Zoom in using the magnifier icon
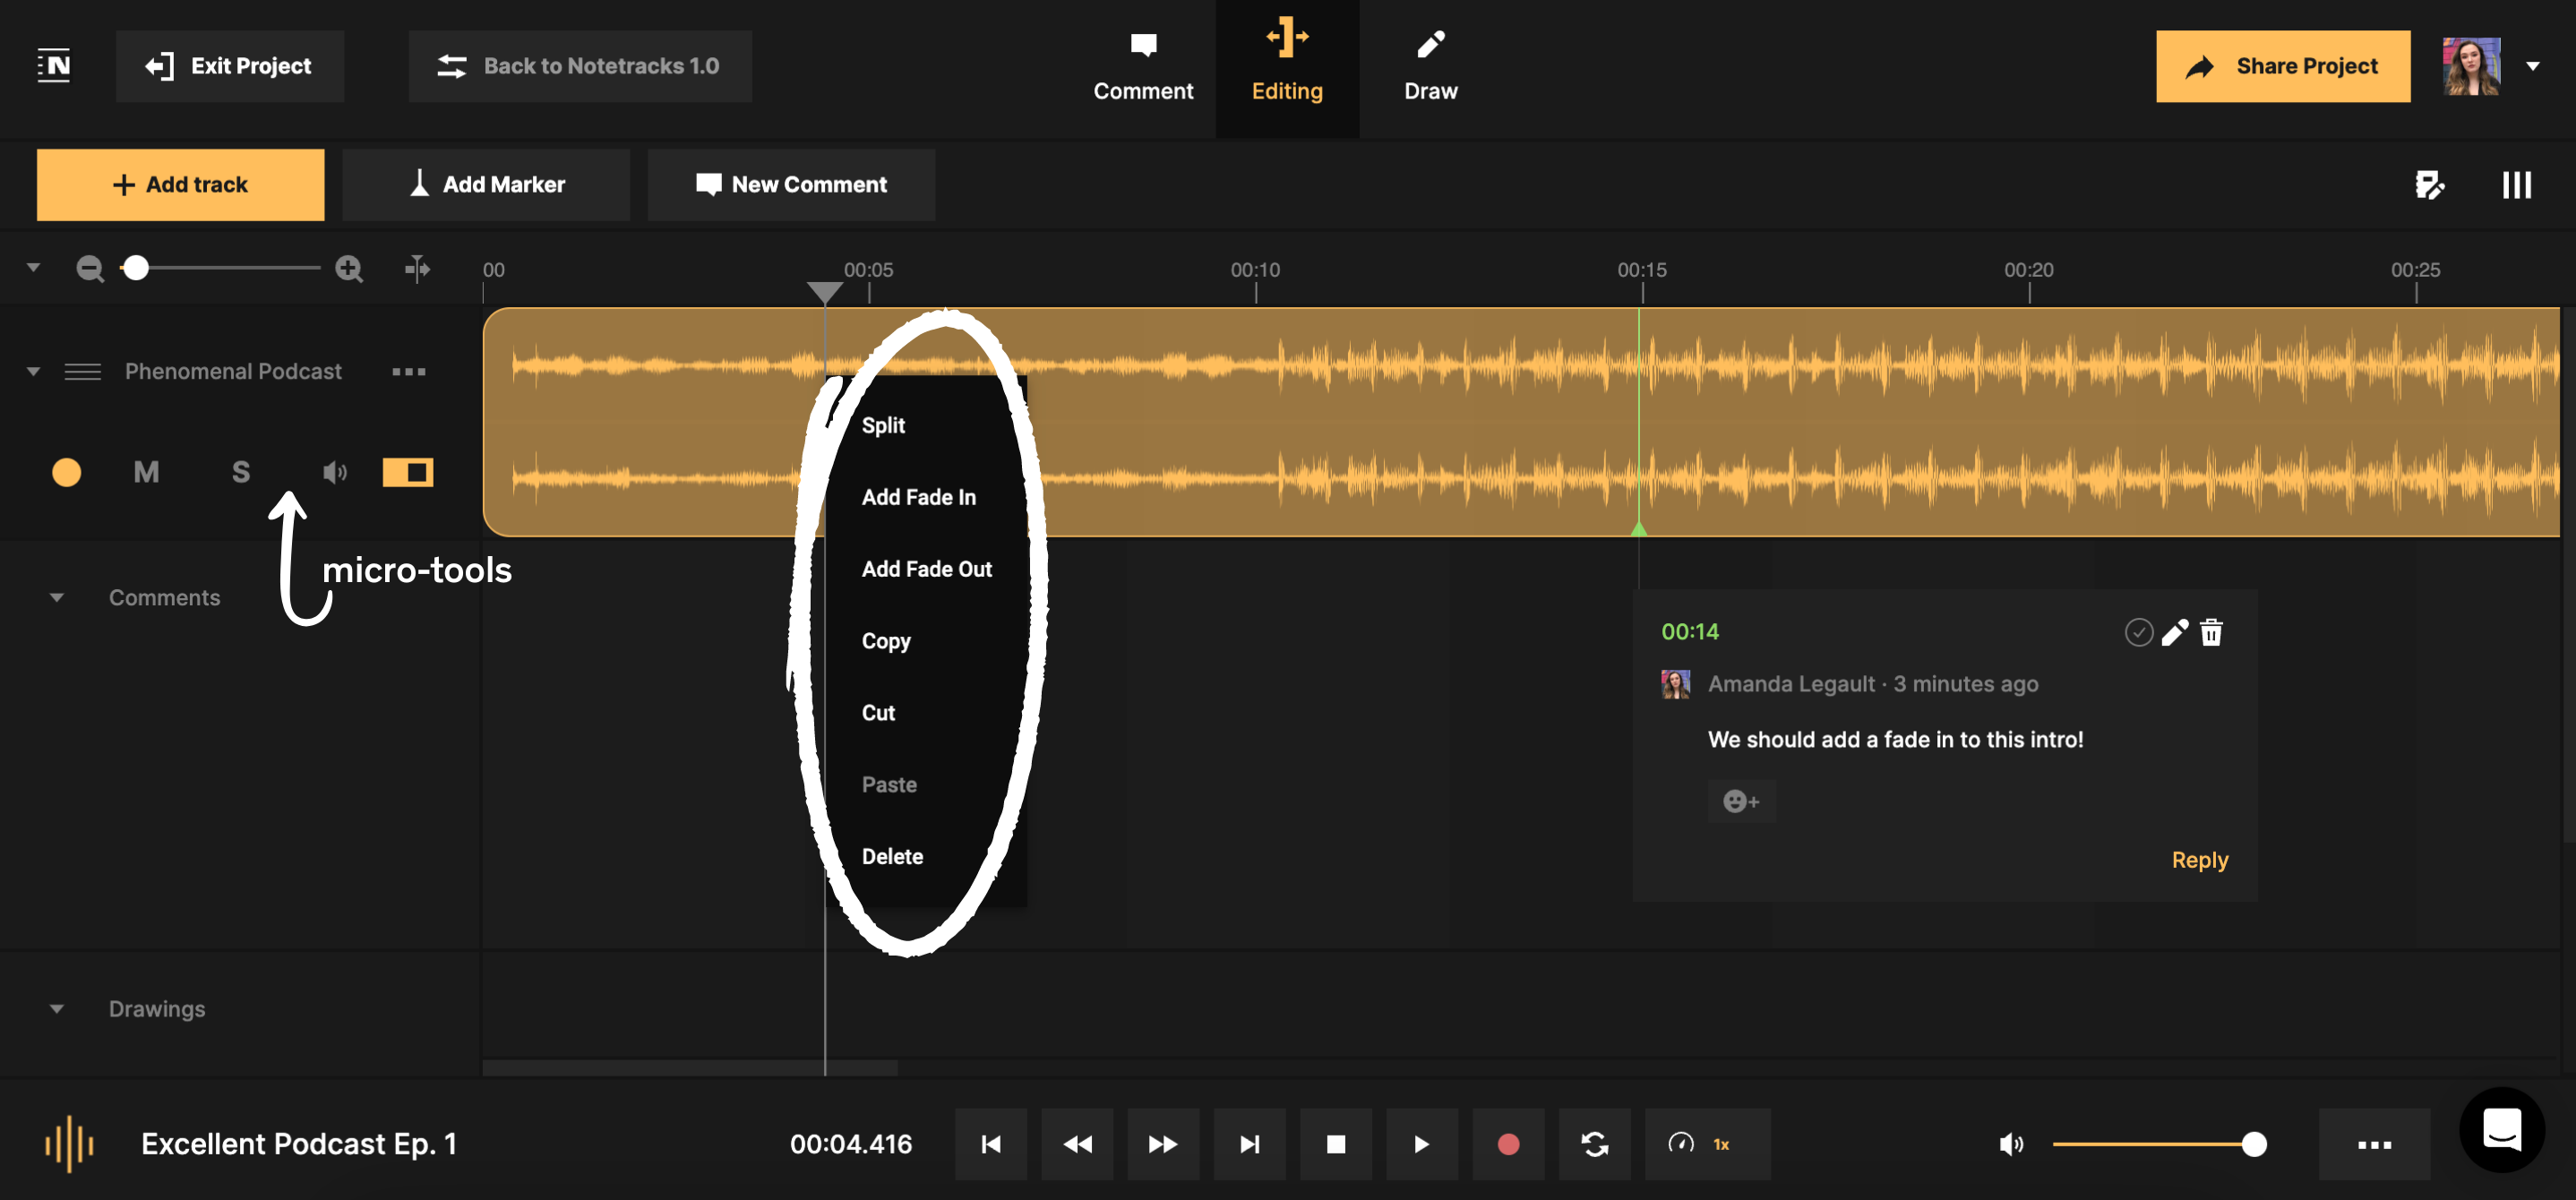The height and width of the screenshot is (1200, 2576). [349, 268]
